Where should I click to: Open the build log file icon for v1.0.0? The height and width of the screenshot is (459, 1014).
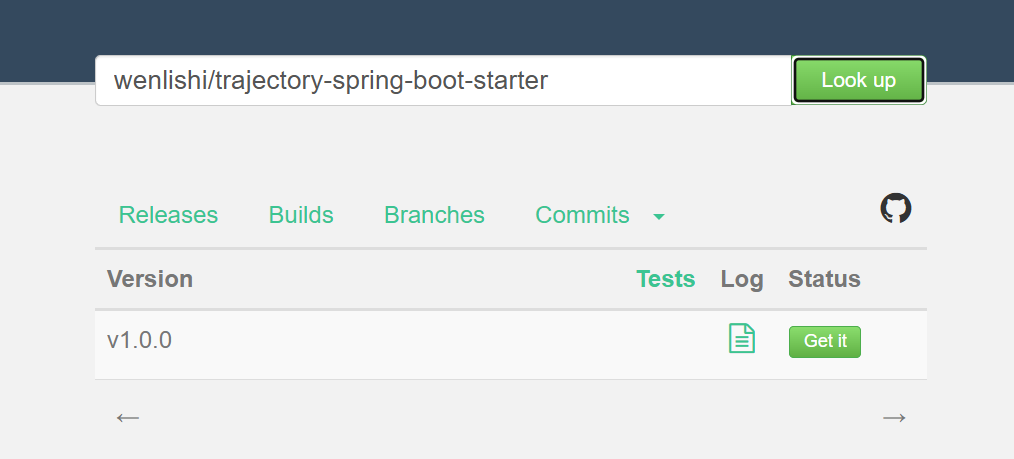pyautogui.click(x=741, y=339)
